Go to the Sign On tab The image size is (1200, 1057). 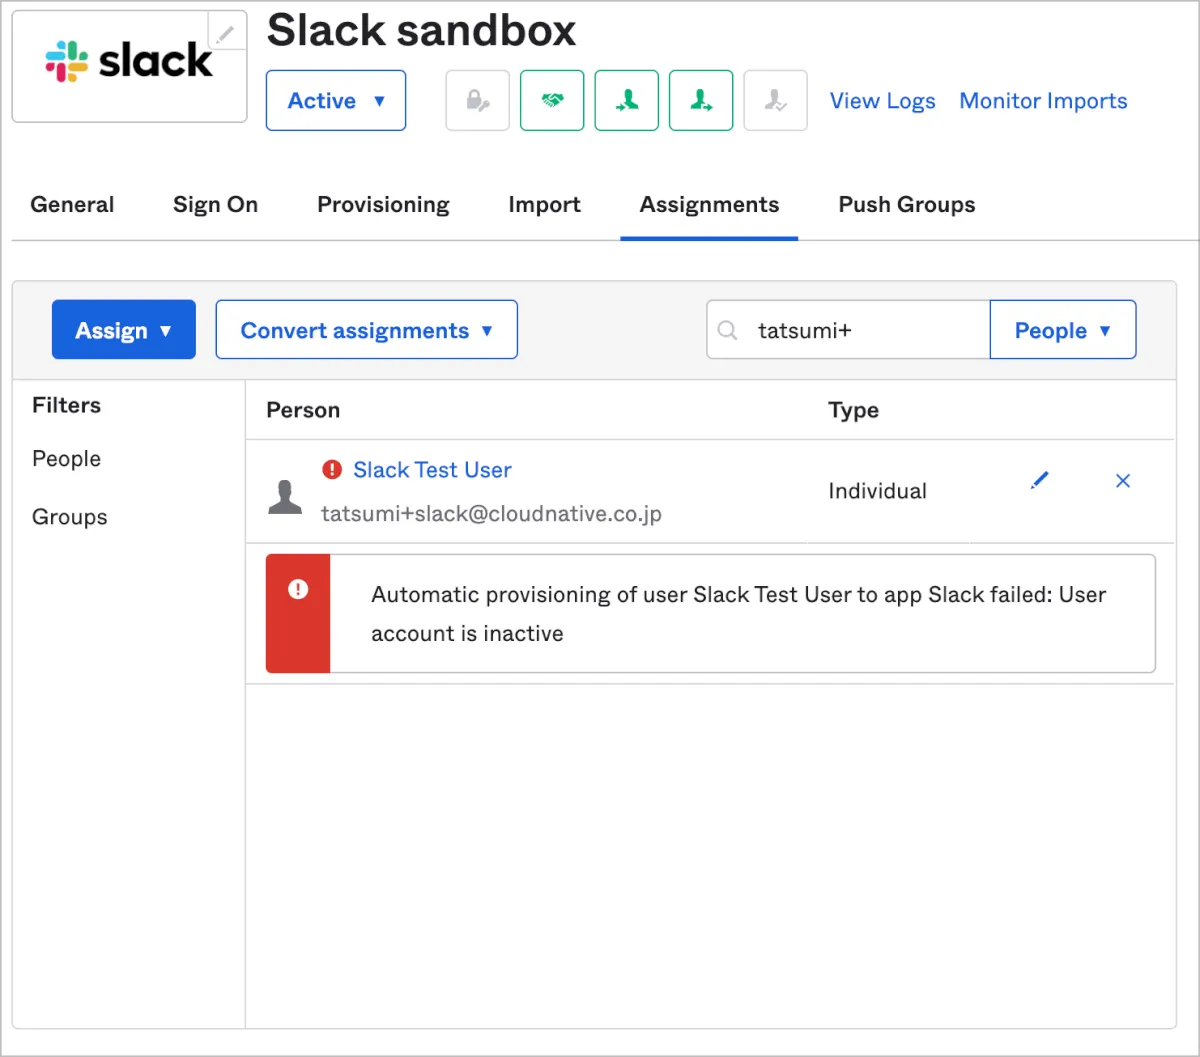(x=215, y=205)
